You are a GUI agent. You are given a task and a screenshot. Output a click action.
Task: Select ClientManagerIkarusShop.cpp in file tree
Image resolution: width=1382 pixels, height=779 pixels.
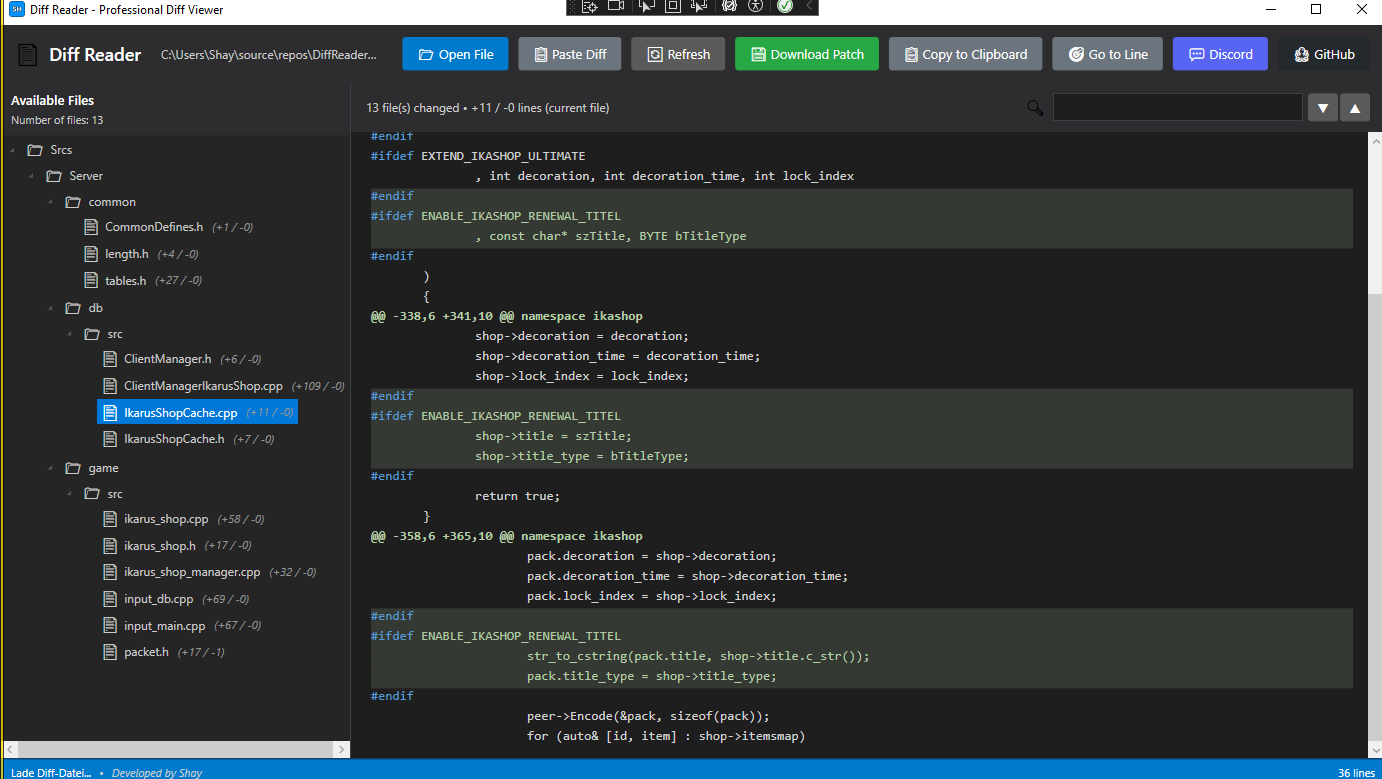point(203,386)
